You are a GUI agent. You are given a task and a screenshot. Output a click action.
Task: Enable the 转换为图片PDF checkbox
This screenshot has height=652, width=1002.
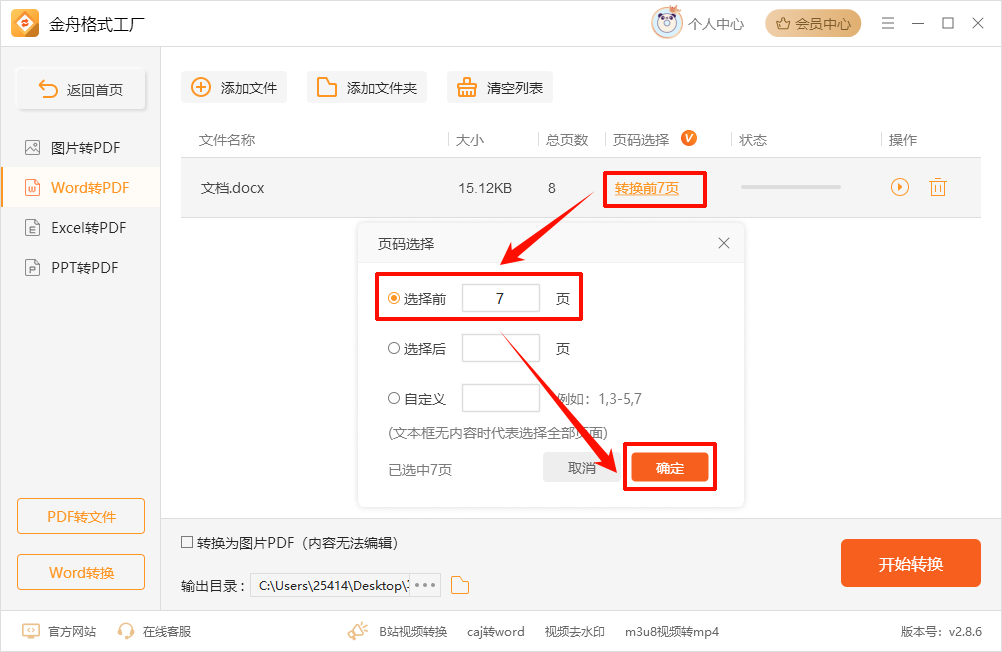(x=186, y=543)
